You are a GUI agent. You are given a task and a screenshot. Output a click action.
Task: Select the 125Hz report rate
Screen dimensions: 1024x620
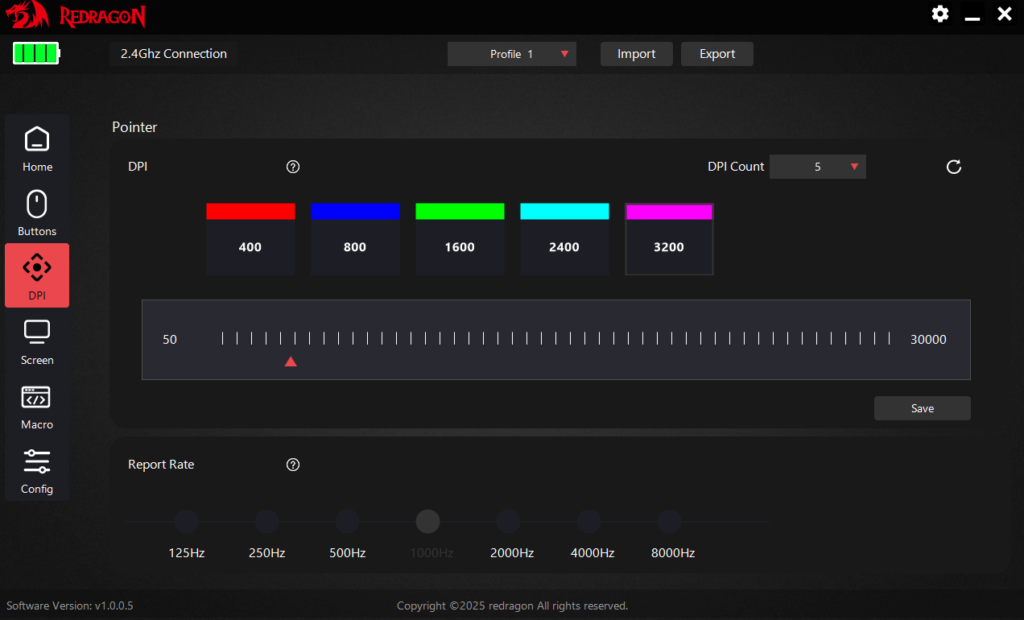(186, 522)
